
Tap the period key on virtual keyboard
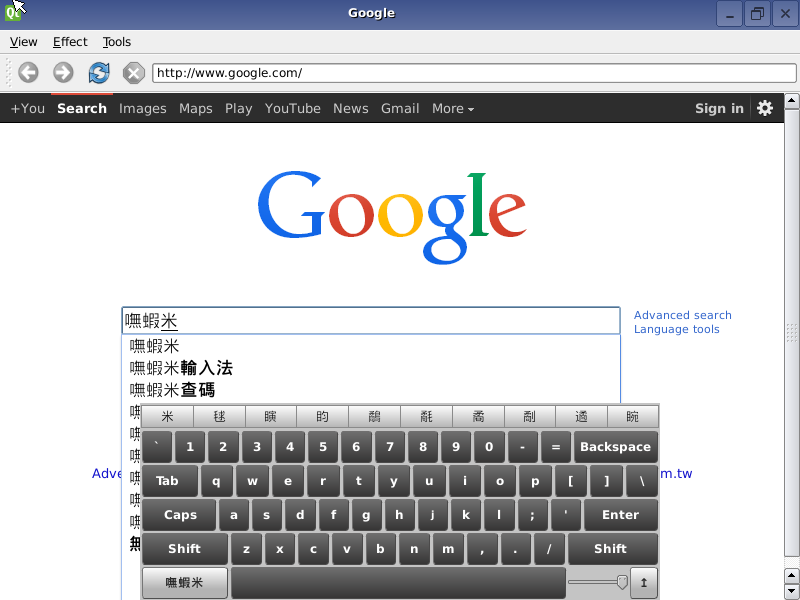pyautogui.click(x=515, y=548)
